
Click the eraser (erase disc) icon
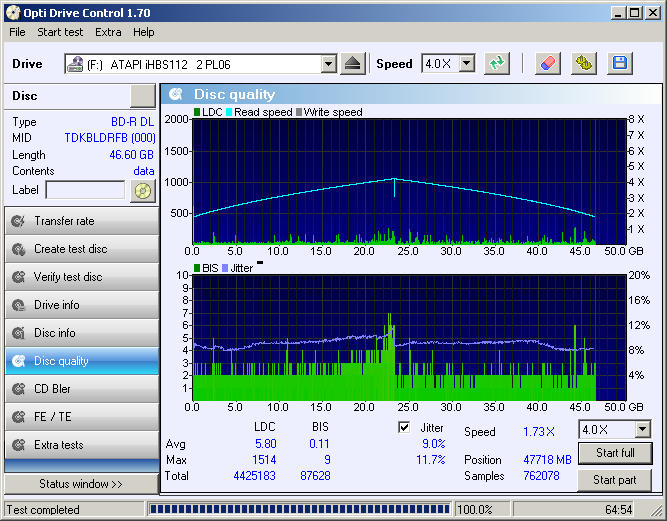pos(547,64)
